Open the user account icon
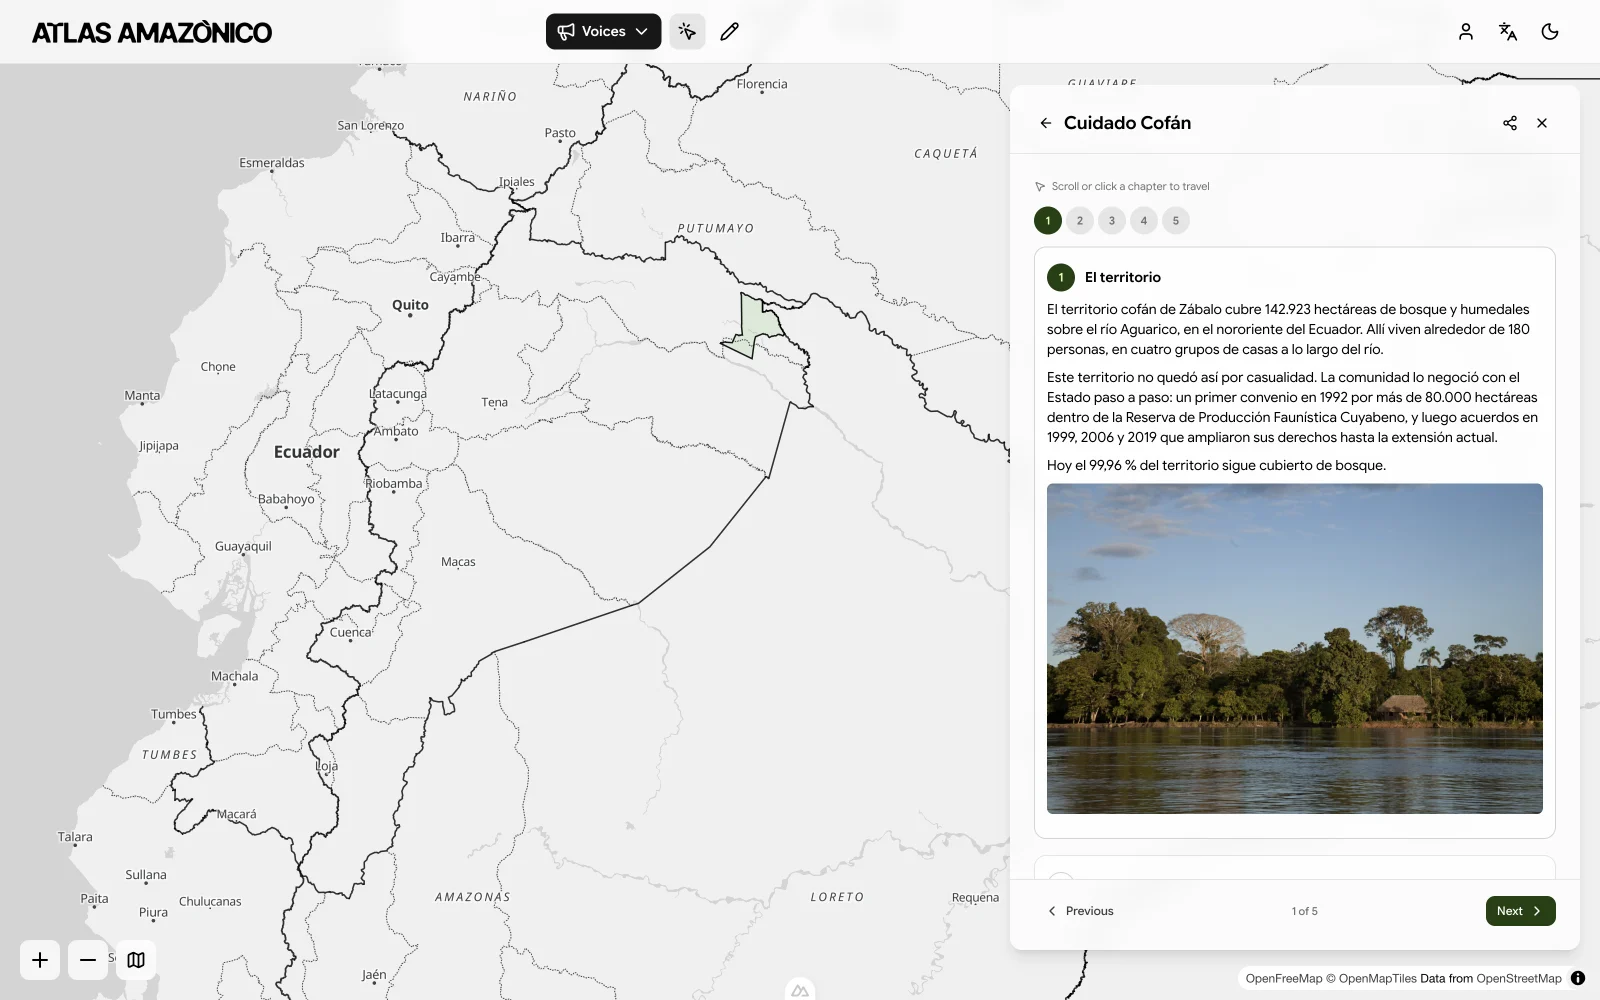This screenshot has width=1600, height=1000. coord(1465,31)
